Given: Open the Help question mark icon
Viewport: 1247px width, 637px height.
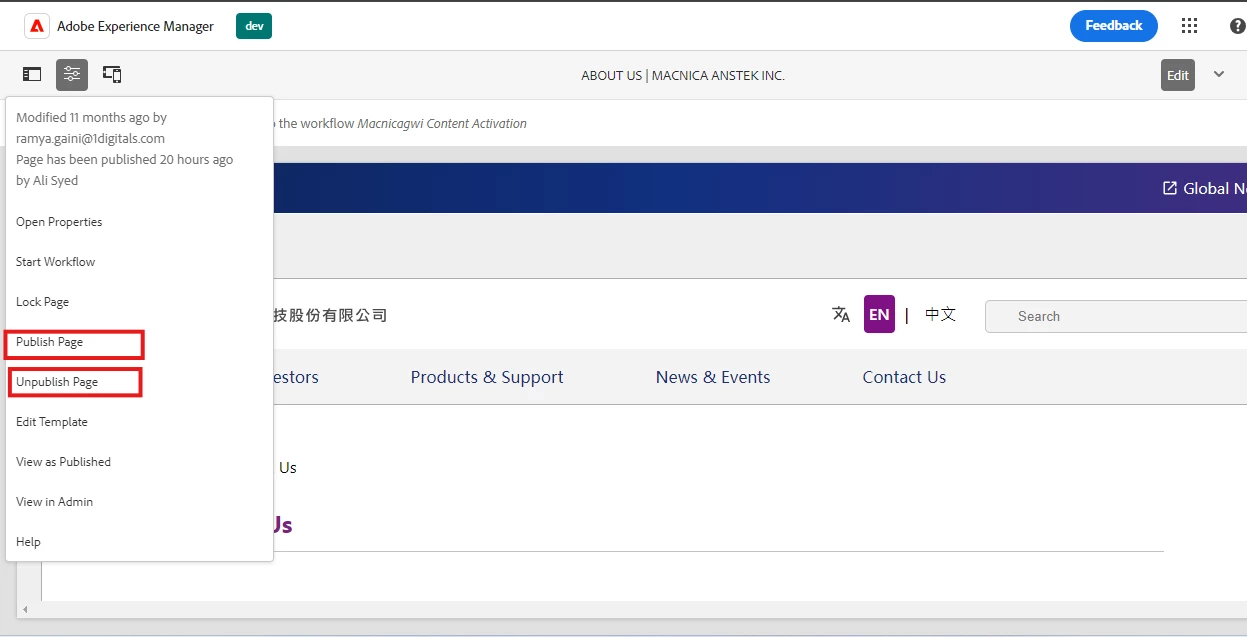Looking at the screenshot, I should click(x=1237, y=26).
